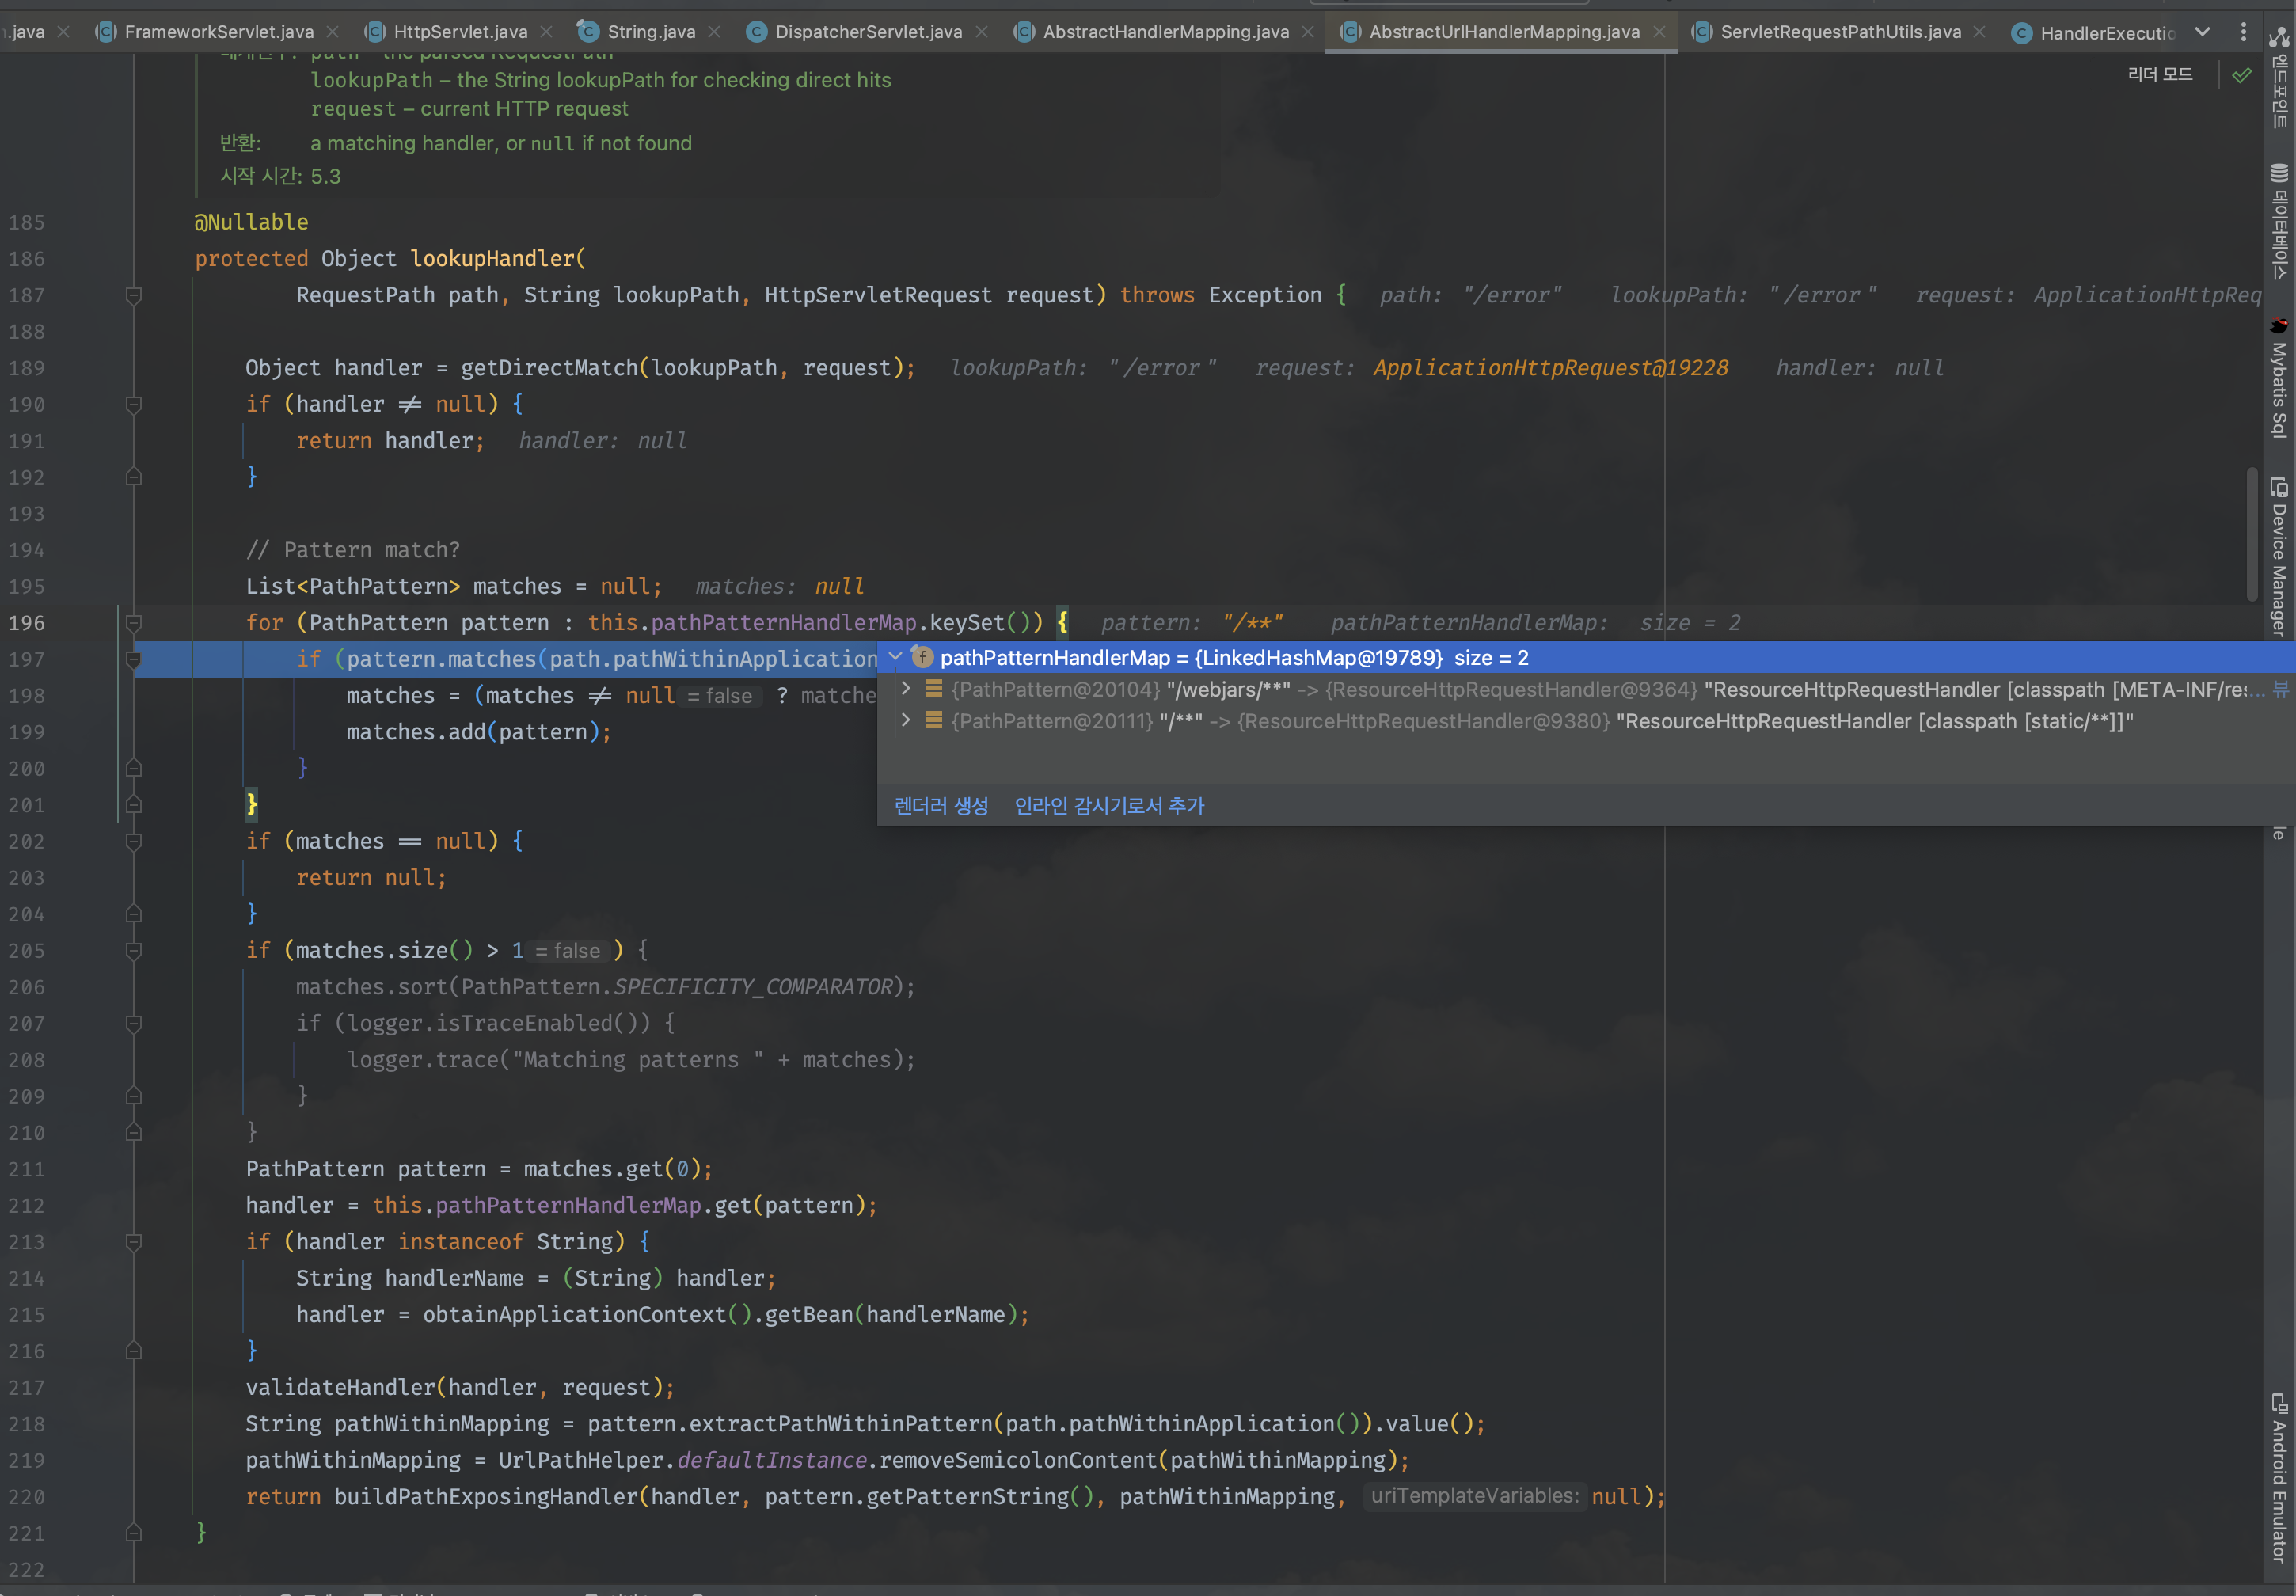
Task: Open the HandlerExecutio… truncated tab
Action: [x=2107, y=33]
